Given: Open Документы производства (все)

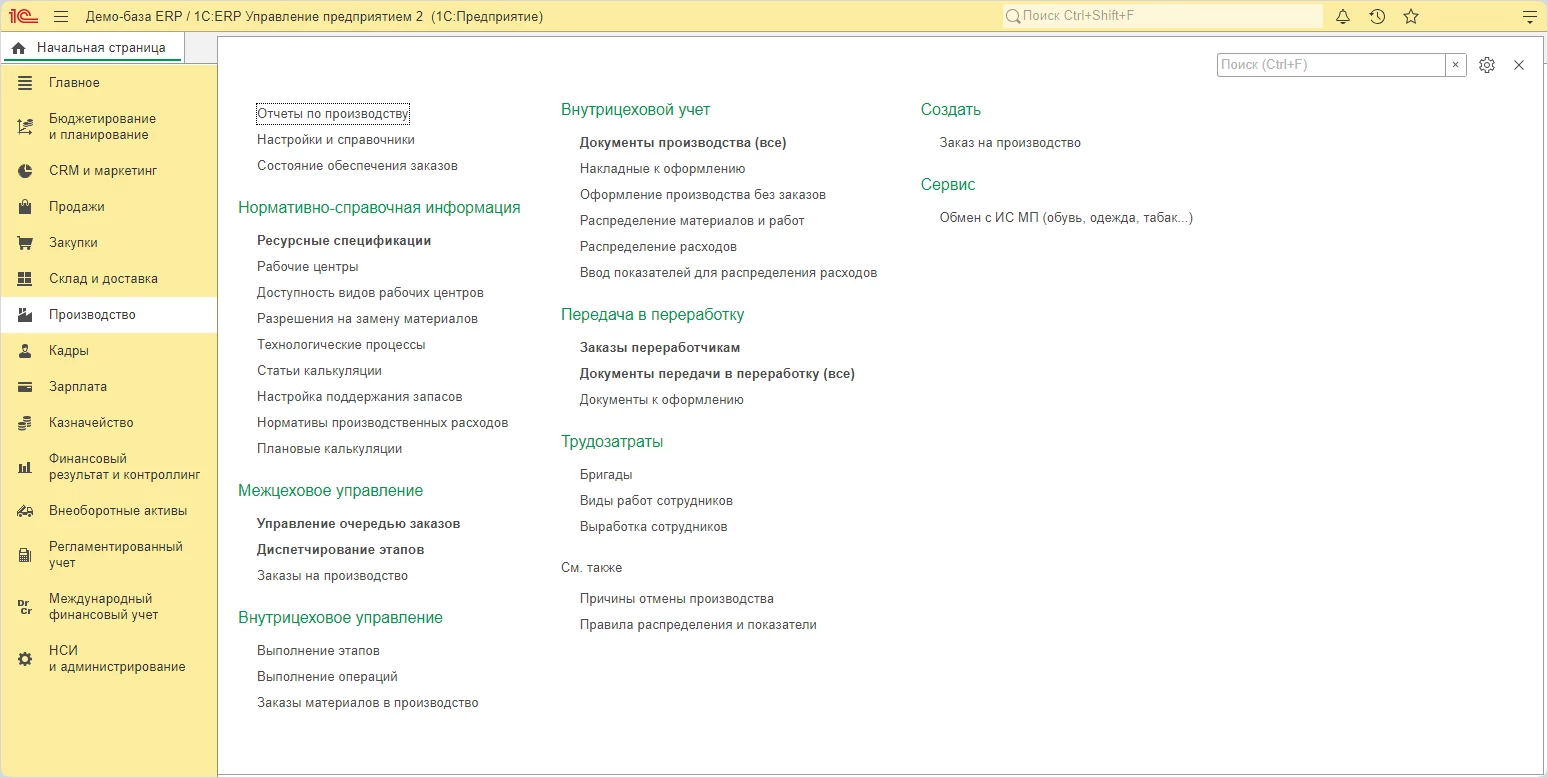Looking at the screenshot, I should [683, 143].
